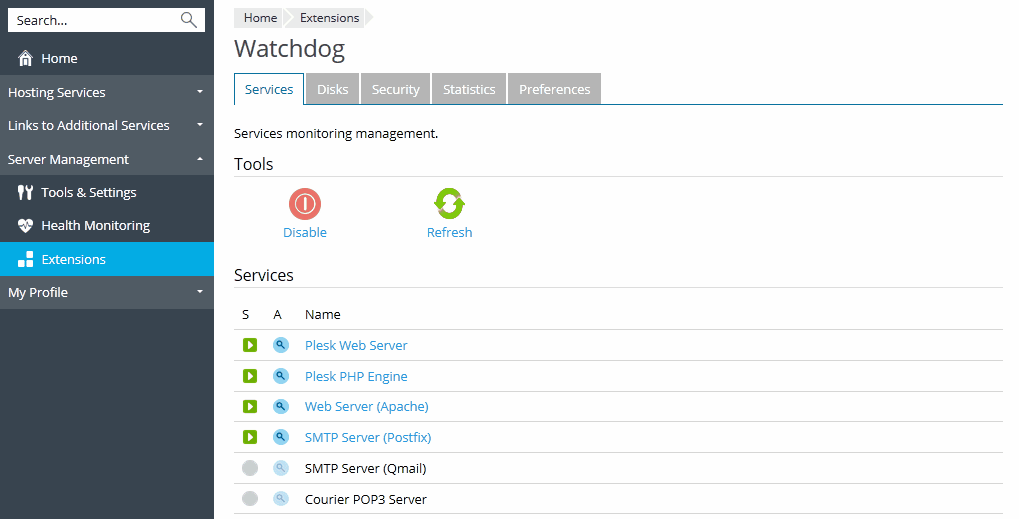Switch to the Disks tab

[x=333, y=89]
